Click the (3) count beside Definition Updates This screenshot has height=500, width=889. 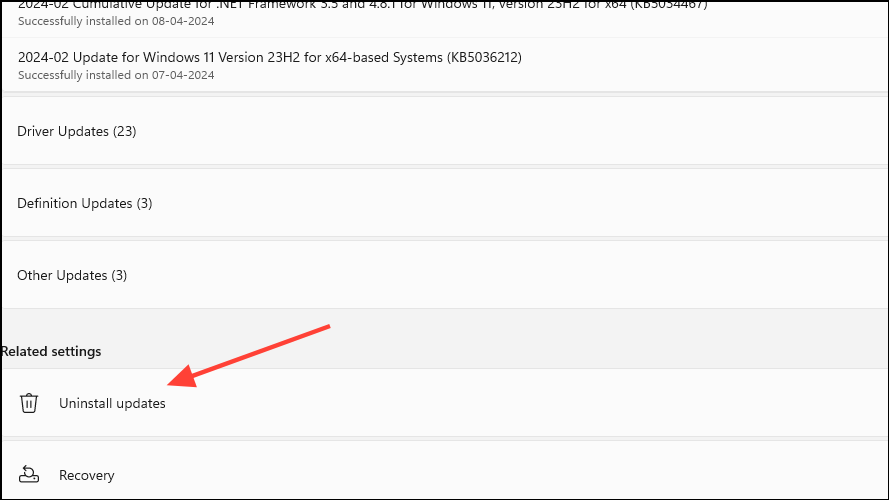point(144,204)
